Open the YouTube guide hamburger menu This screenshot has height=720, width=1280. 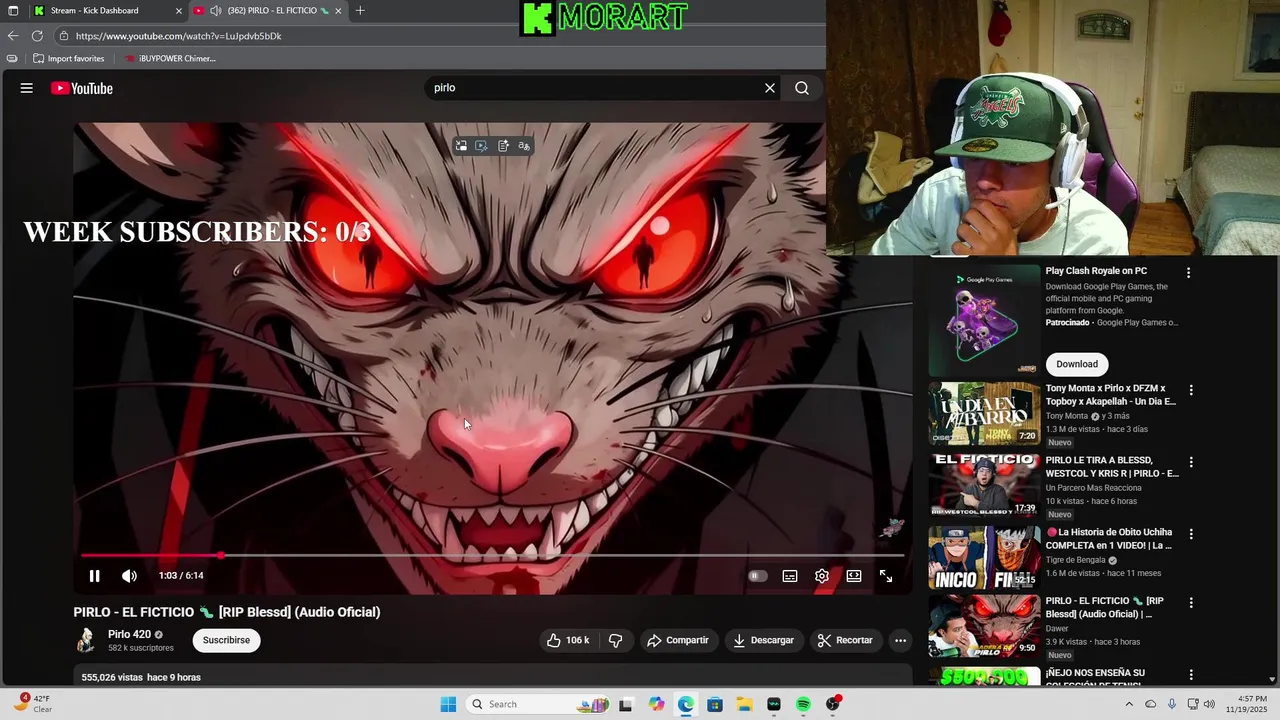coord(27,88)
